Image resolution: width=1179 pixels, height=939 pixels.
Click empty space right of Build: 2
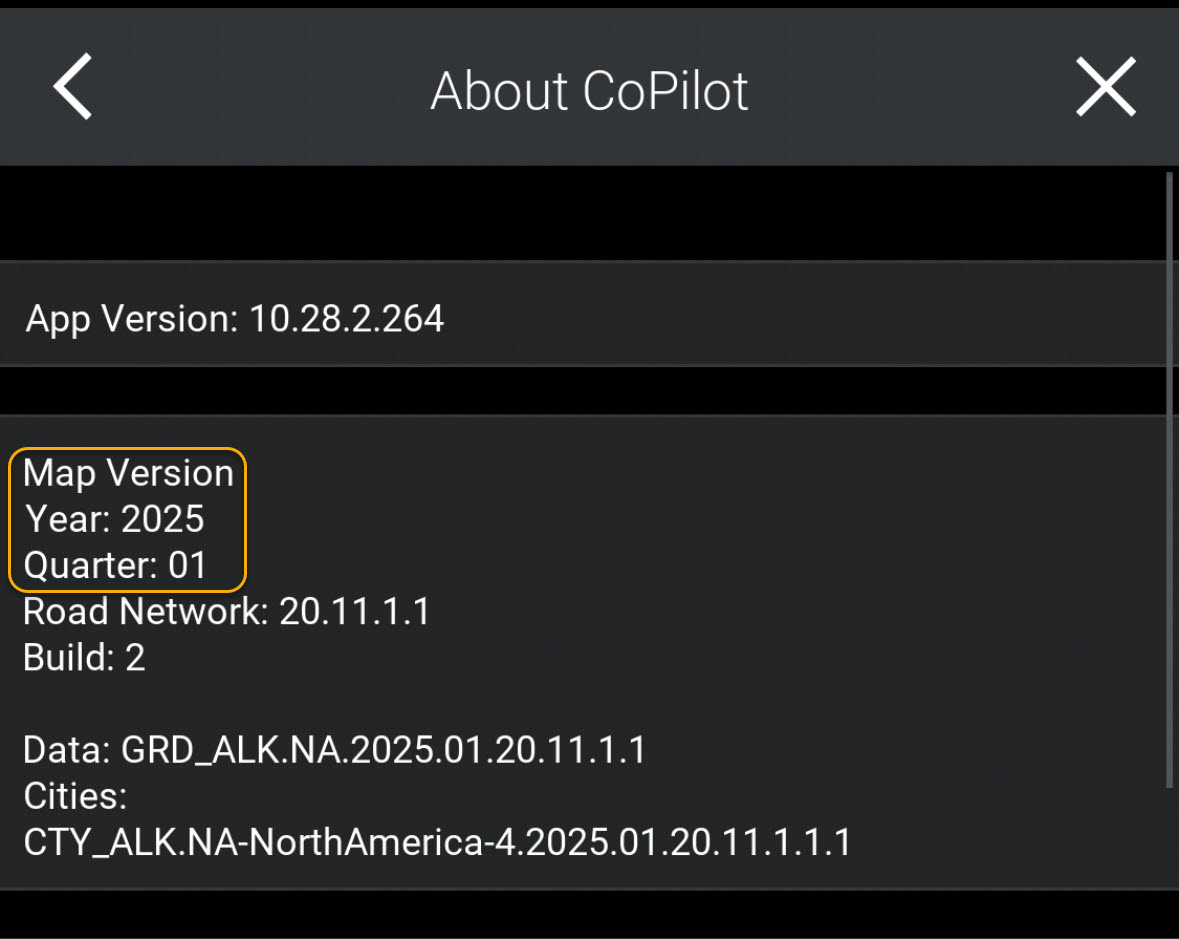600,657
